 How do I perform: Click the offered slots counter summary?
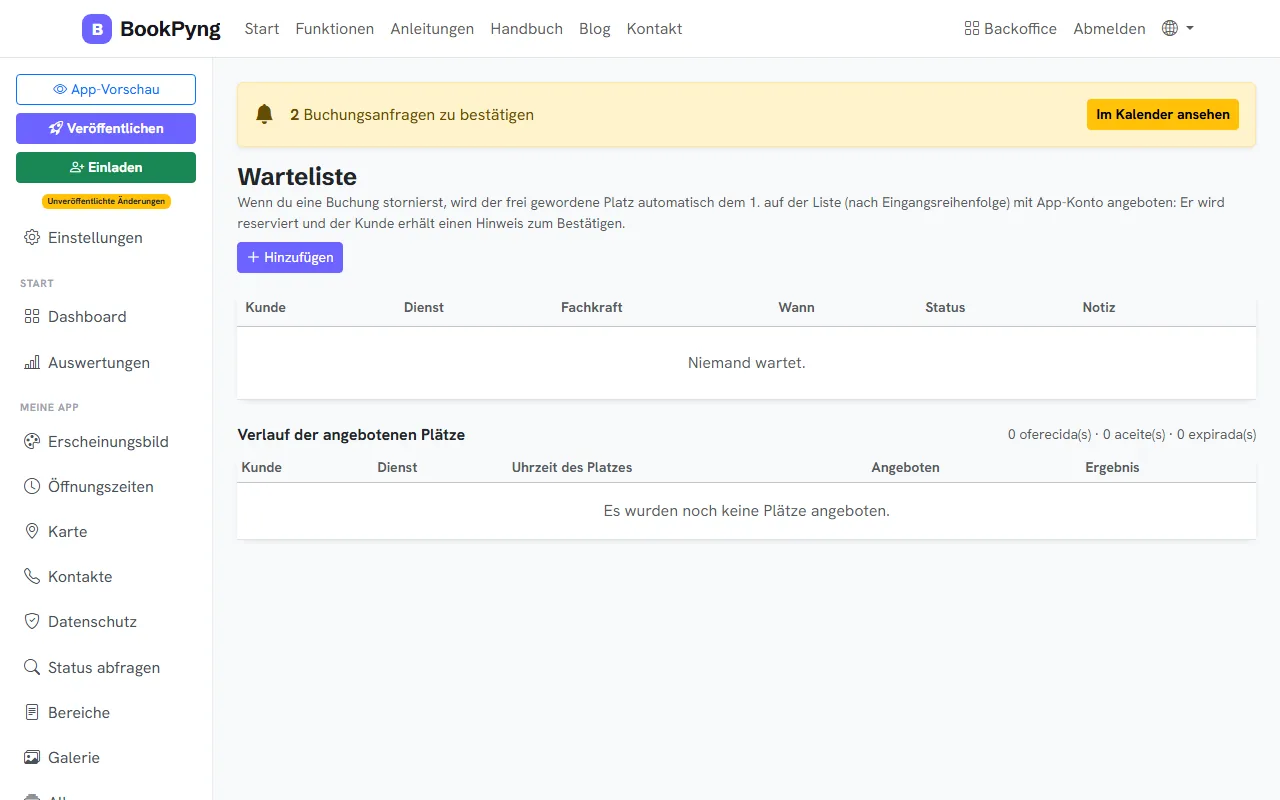[1132, 434]
